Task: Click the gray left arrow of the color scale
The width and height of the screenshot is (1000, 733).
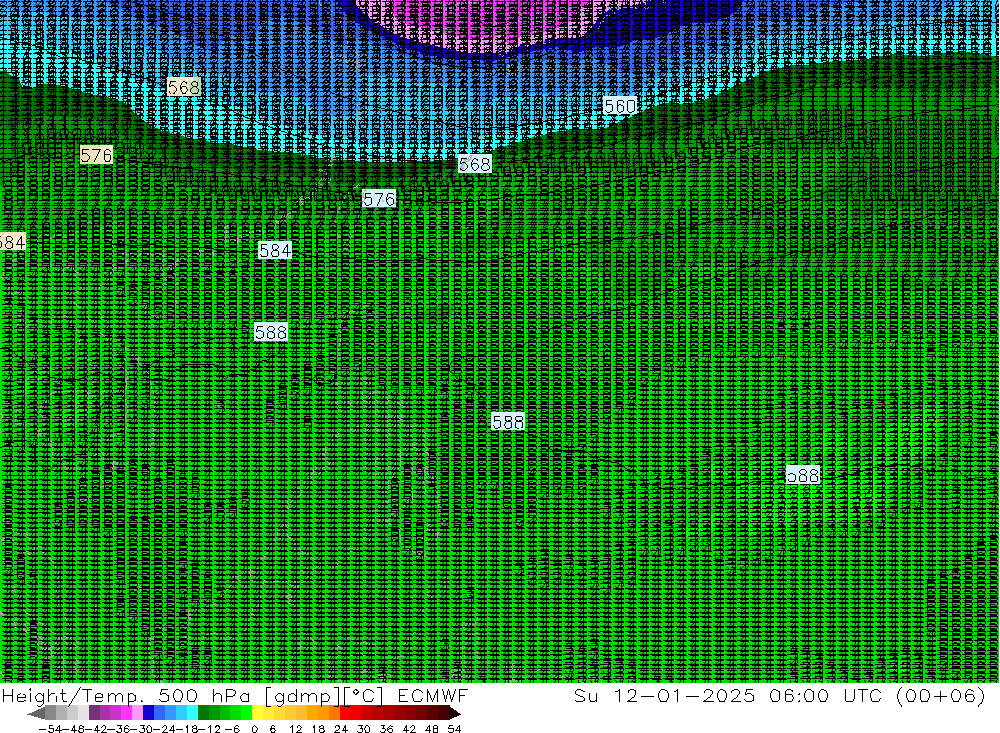Action: pos(37,713)
